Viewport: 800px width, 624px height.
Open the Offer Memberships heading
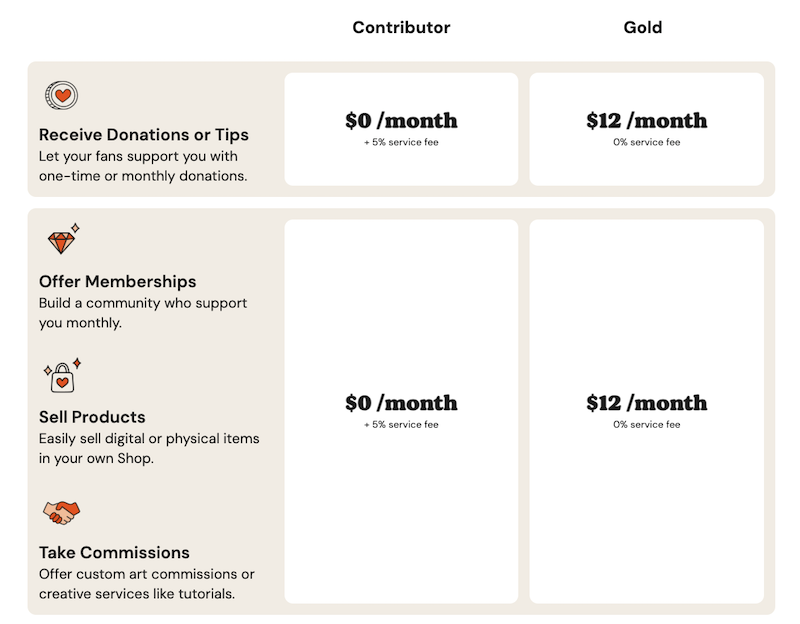[117, 282]
